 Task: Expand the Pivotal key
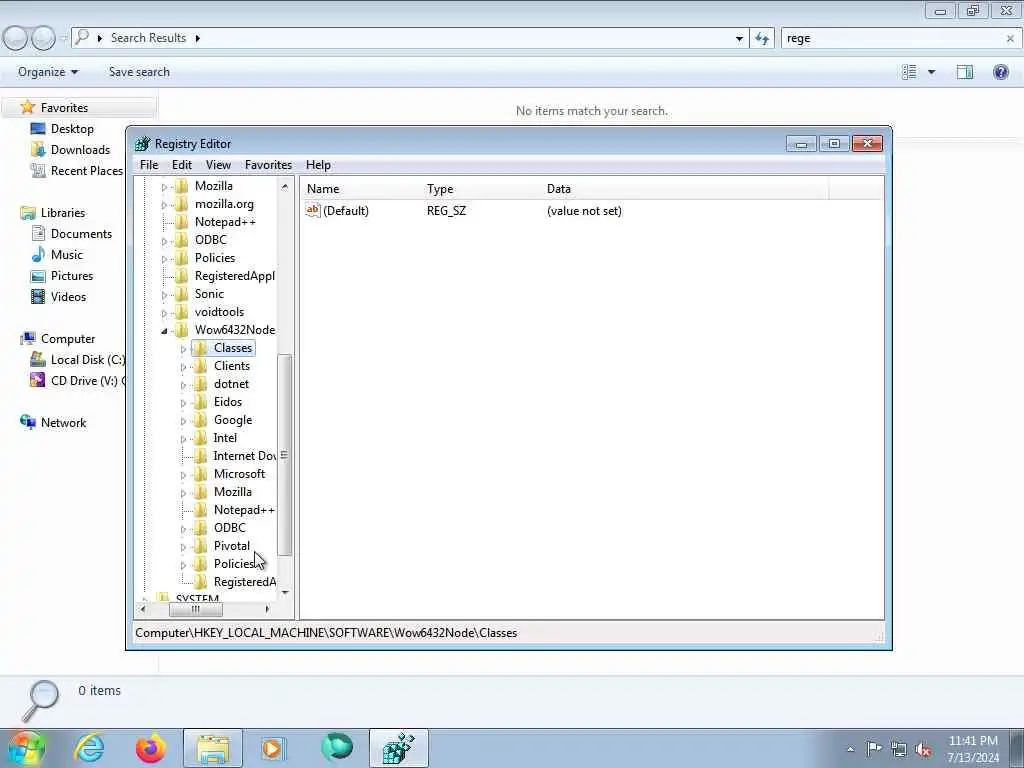point(184,547)
